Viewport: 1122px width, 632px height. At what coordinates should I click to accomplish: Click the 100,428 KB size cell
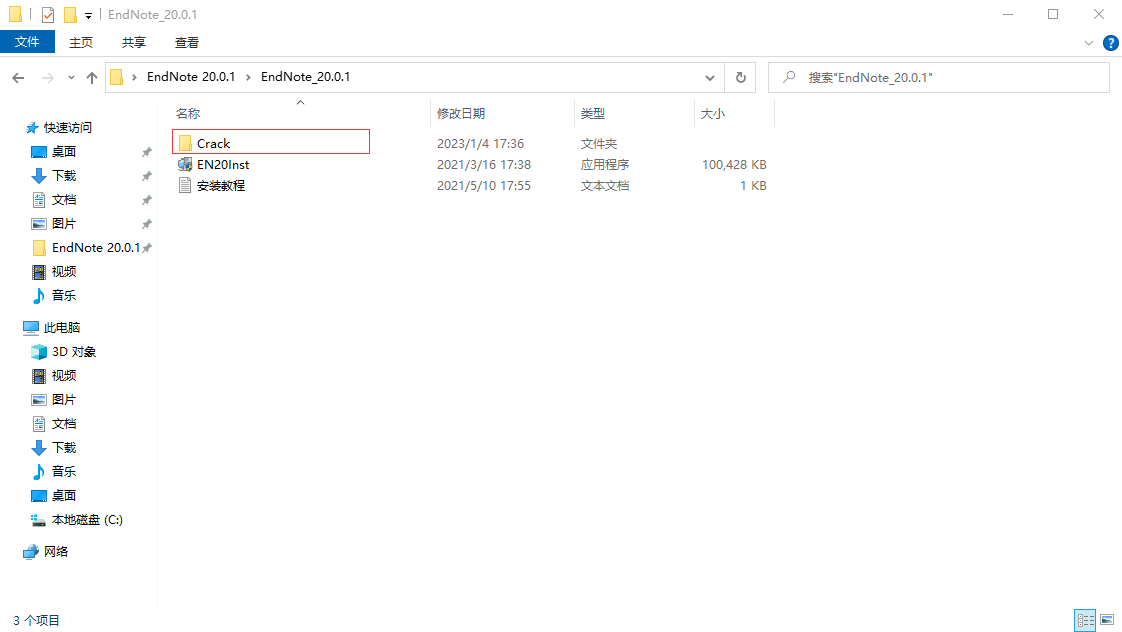coord(734,165)
